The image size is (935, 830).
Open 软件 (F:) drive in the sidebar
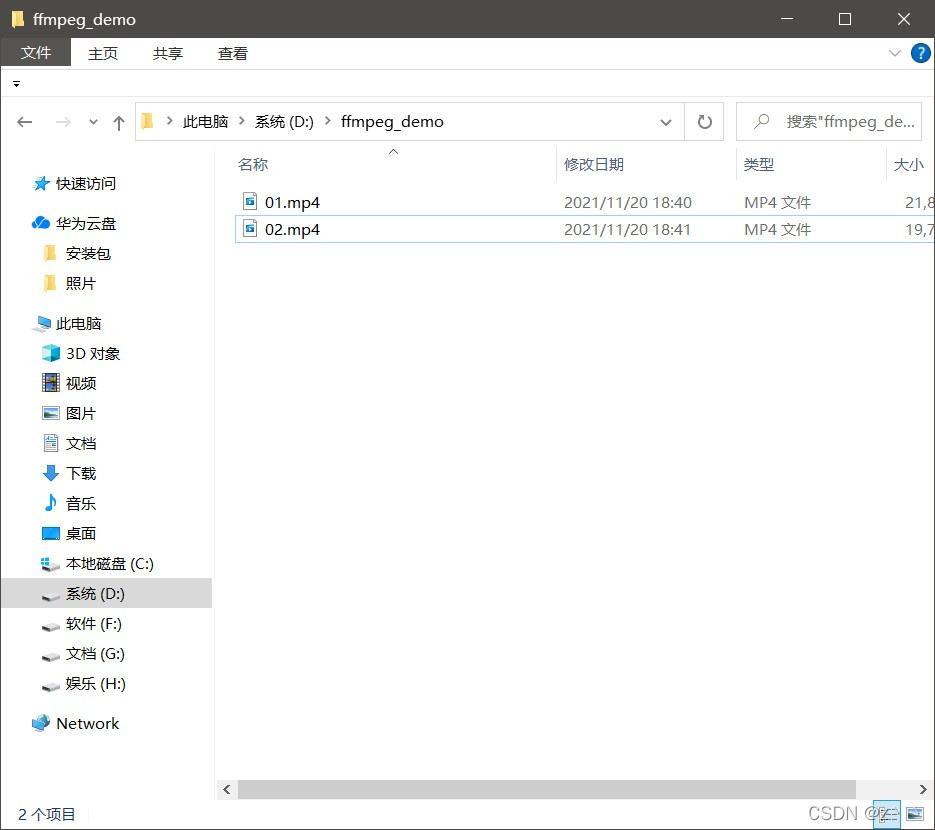coord(94,624)
